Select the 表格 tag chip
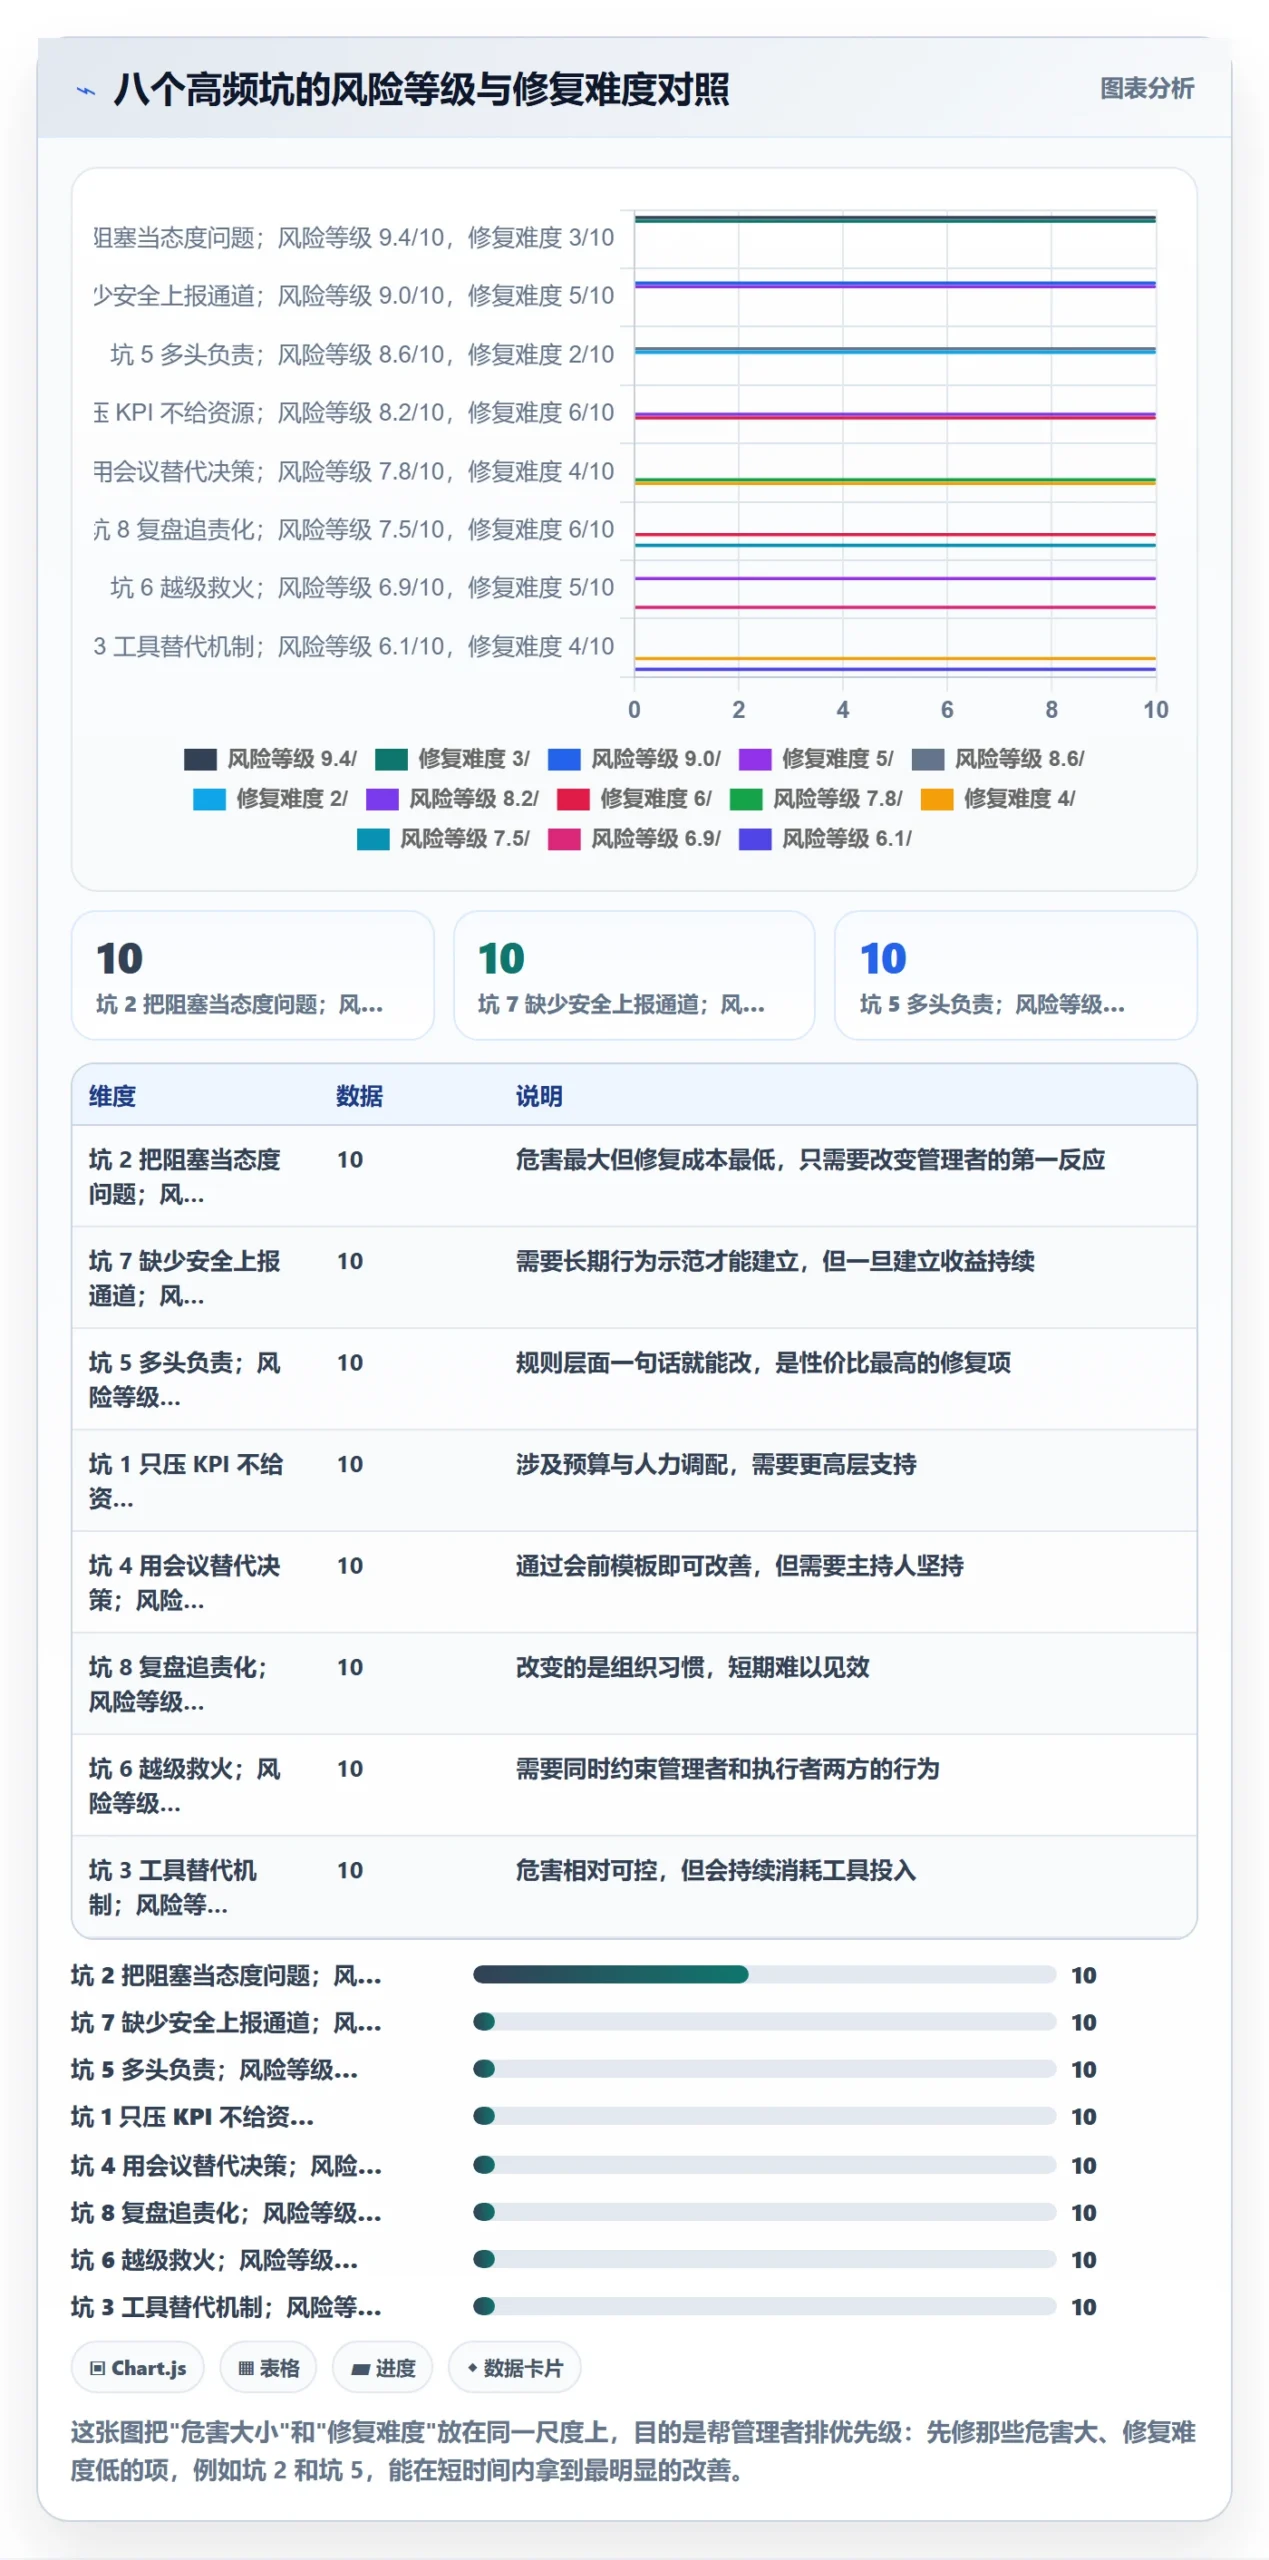 tap(268, 2368)
